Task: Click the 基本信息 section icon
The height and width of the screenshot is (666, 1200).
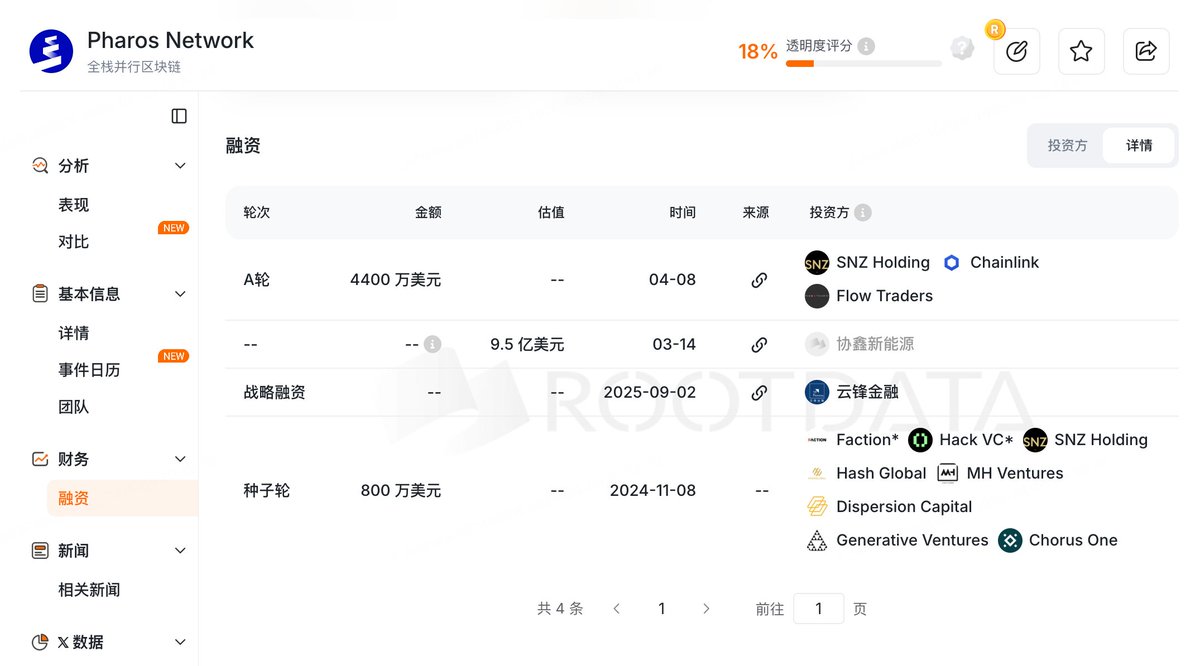Action: click(x=40, y=294)
